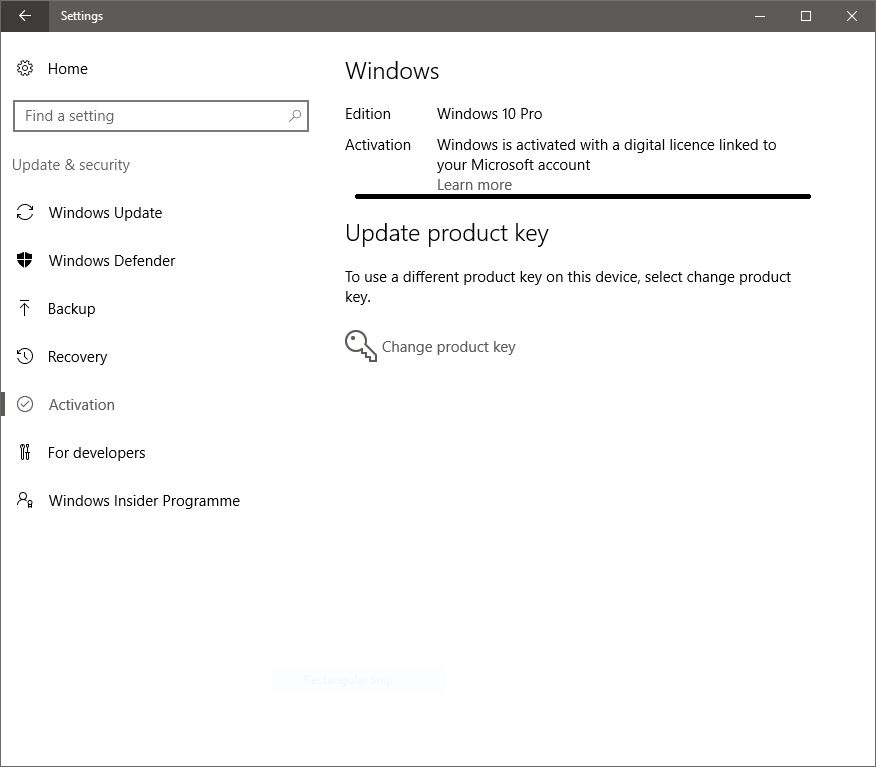Image resolution: width=876 pixels, height=767 pixels.
Task: Click the Windows Defender shield icon
Action: (x=25, y=260)
